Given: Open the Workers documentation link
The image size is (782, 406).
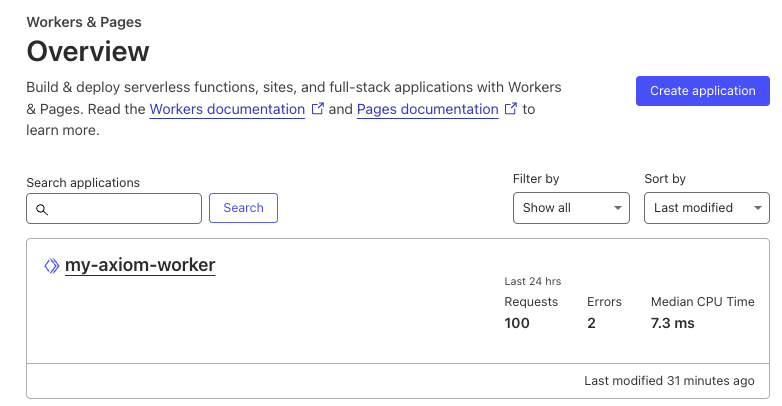Looking at the screenshot, I should pyautogui.click(x=227, y=109).
